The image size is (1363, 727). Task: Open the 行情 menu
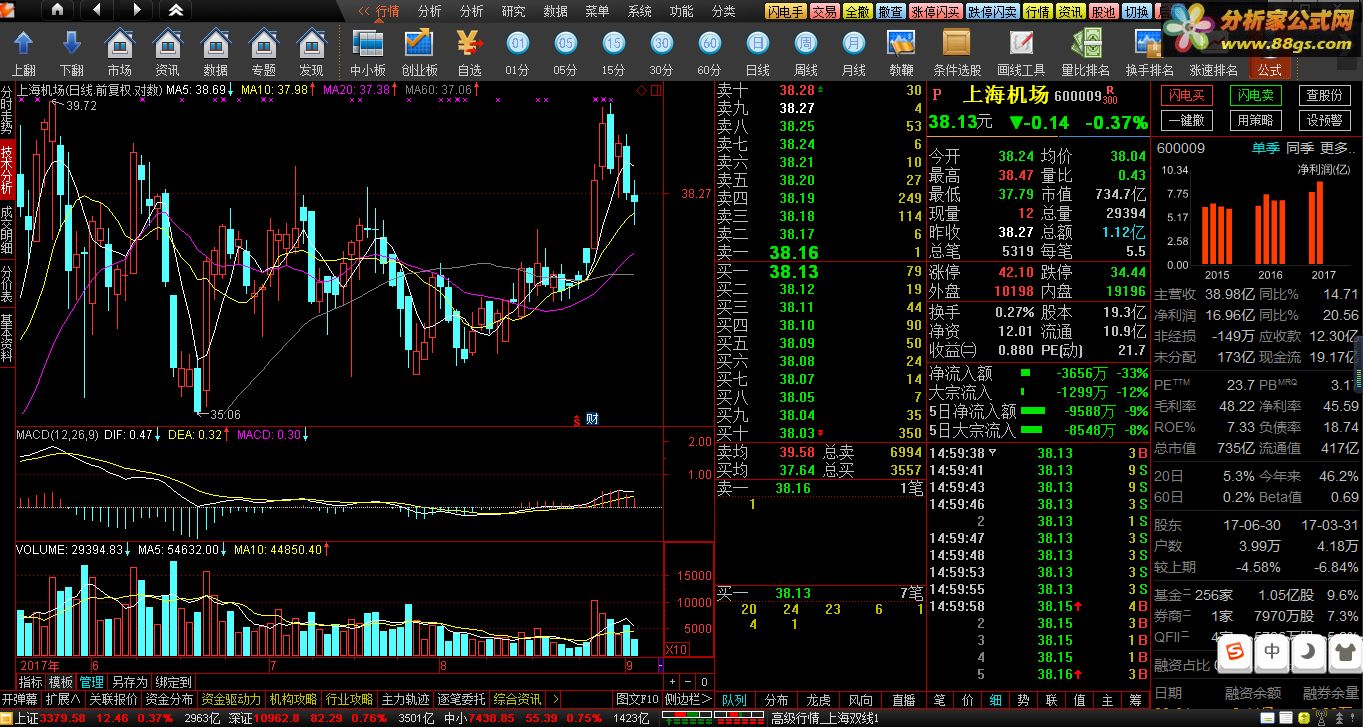click(387, 11)
